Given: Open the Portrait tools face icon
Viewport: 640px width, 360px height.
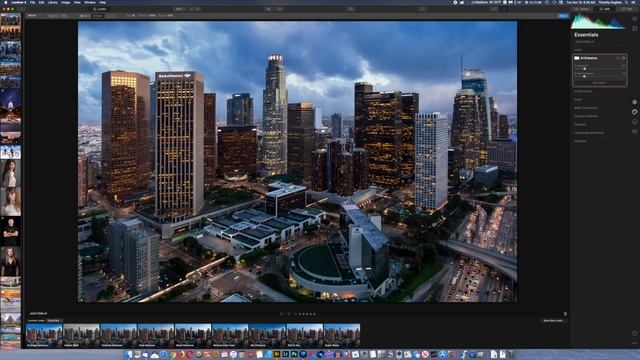Looking at the screenshot, I should (x=635, y=122).
